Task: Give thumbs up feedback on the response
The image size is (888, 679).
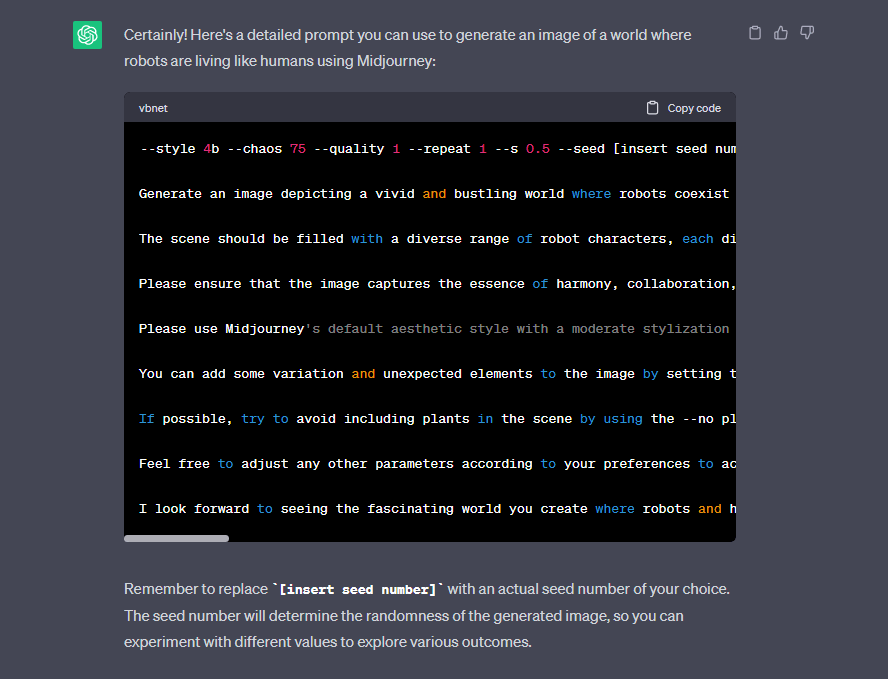Action: (781, 32)
